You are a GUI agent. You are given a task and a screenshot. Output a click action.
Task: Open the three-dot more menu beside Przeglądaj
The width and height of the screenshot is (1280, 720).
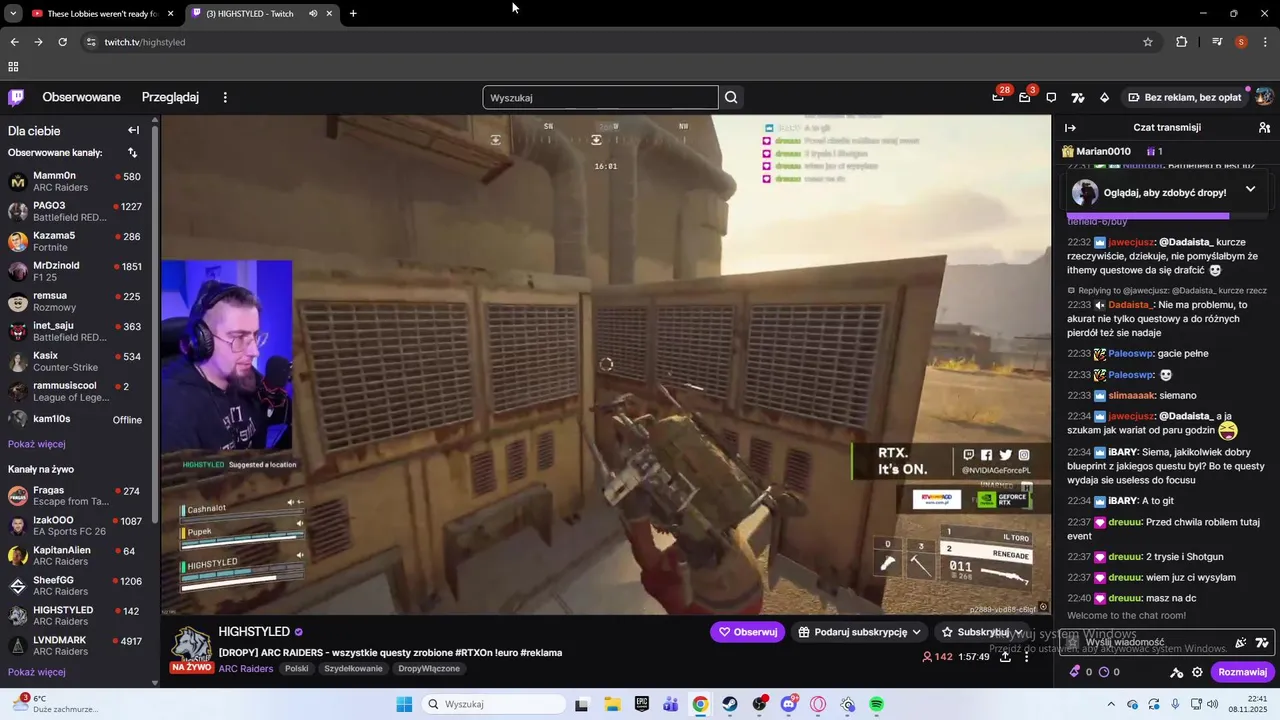[x=225, y=97]
